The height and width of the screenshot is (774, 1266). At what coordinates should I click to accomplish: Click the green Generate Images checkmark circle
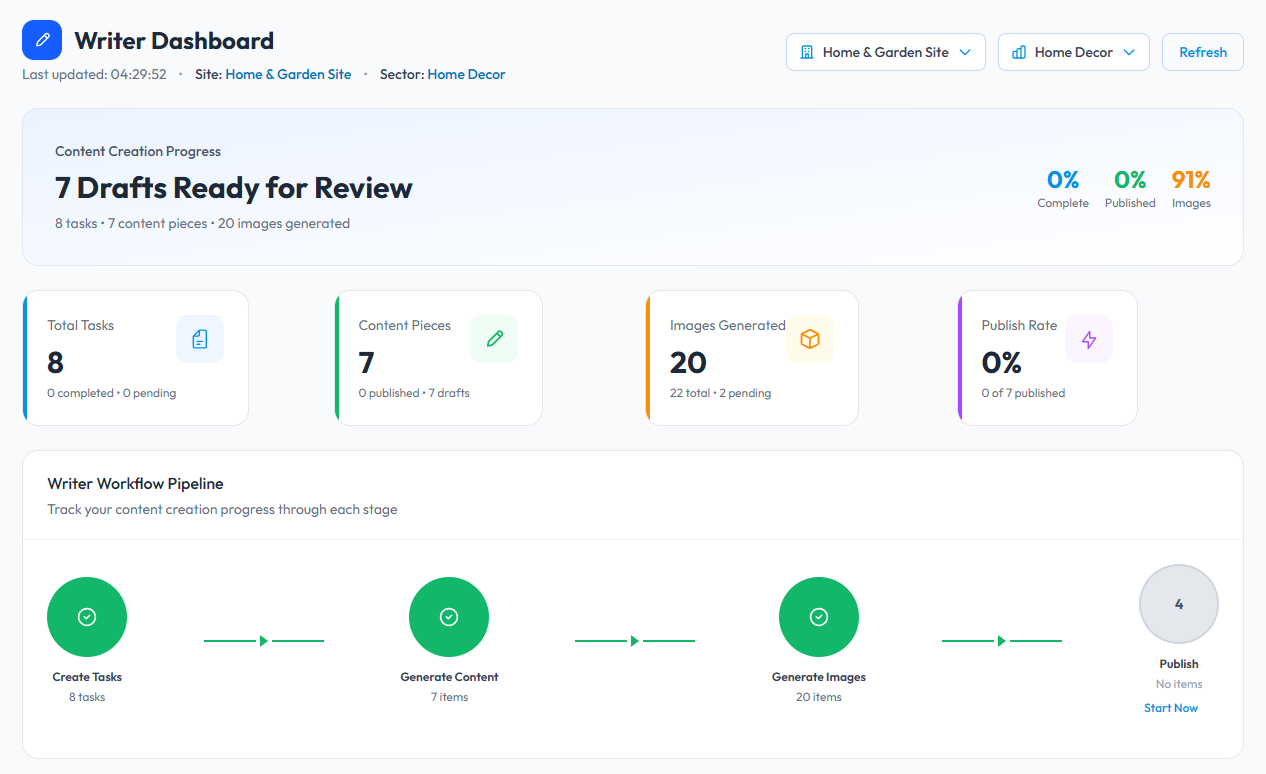819,617
